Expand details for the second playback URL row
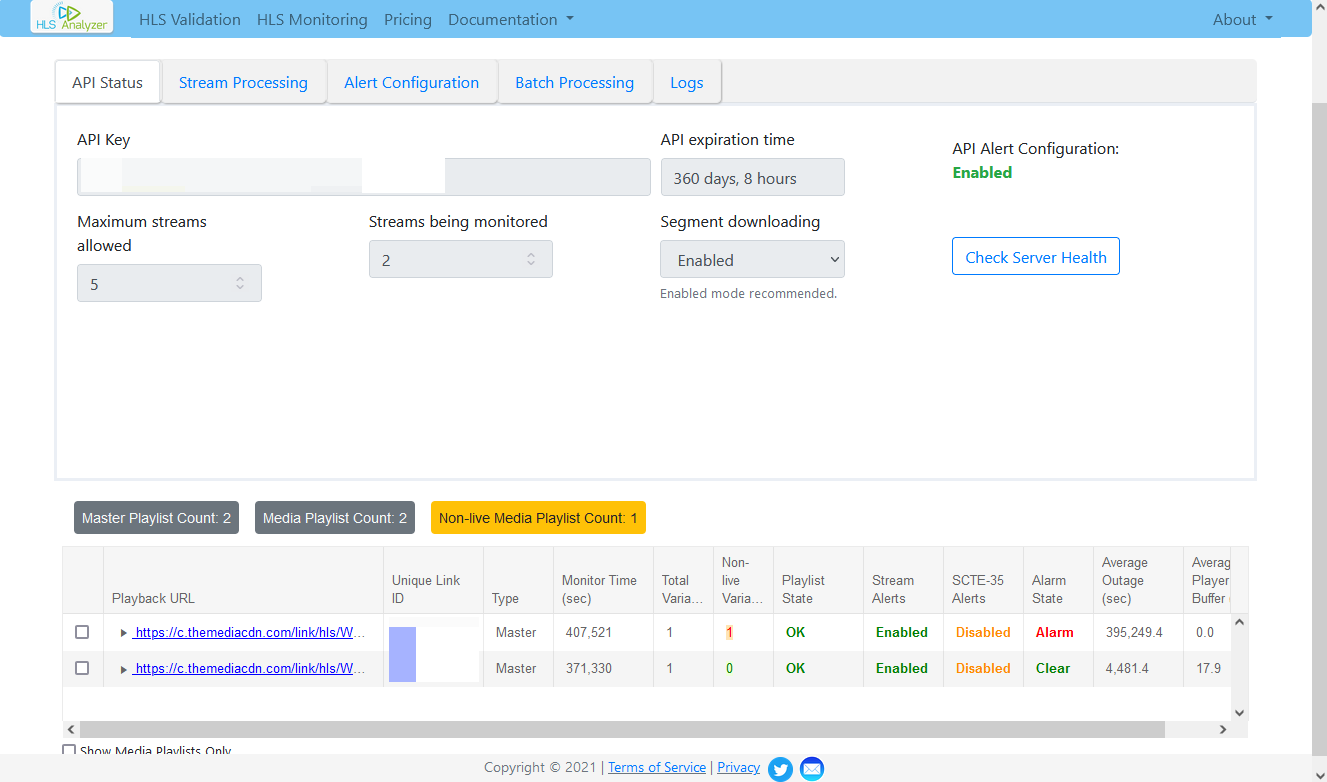This screenshot has height=782, width=1327. pyautogui.click(x=123, y=668)
